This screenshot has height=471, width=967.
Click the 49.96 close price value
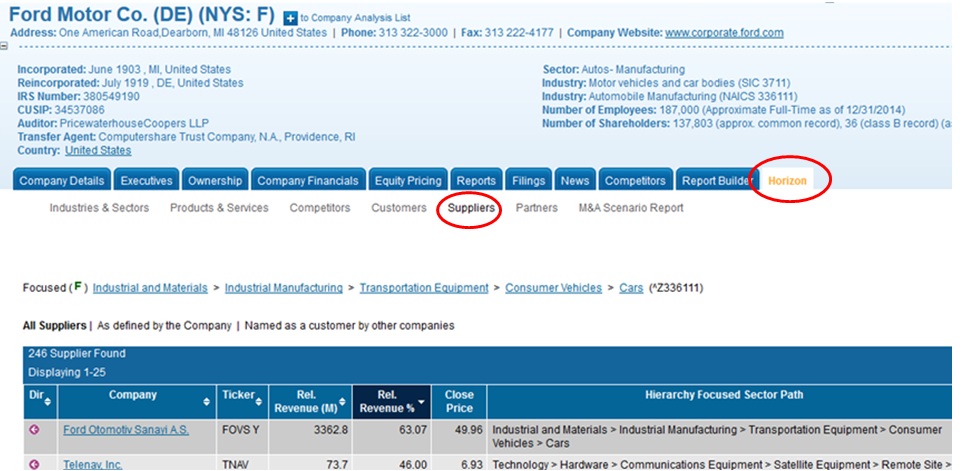(x=469, y=430)
